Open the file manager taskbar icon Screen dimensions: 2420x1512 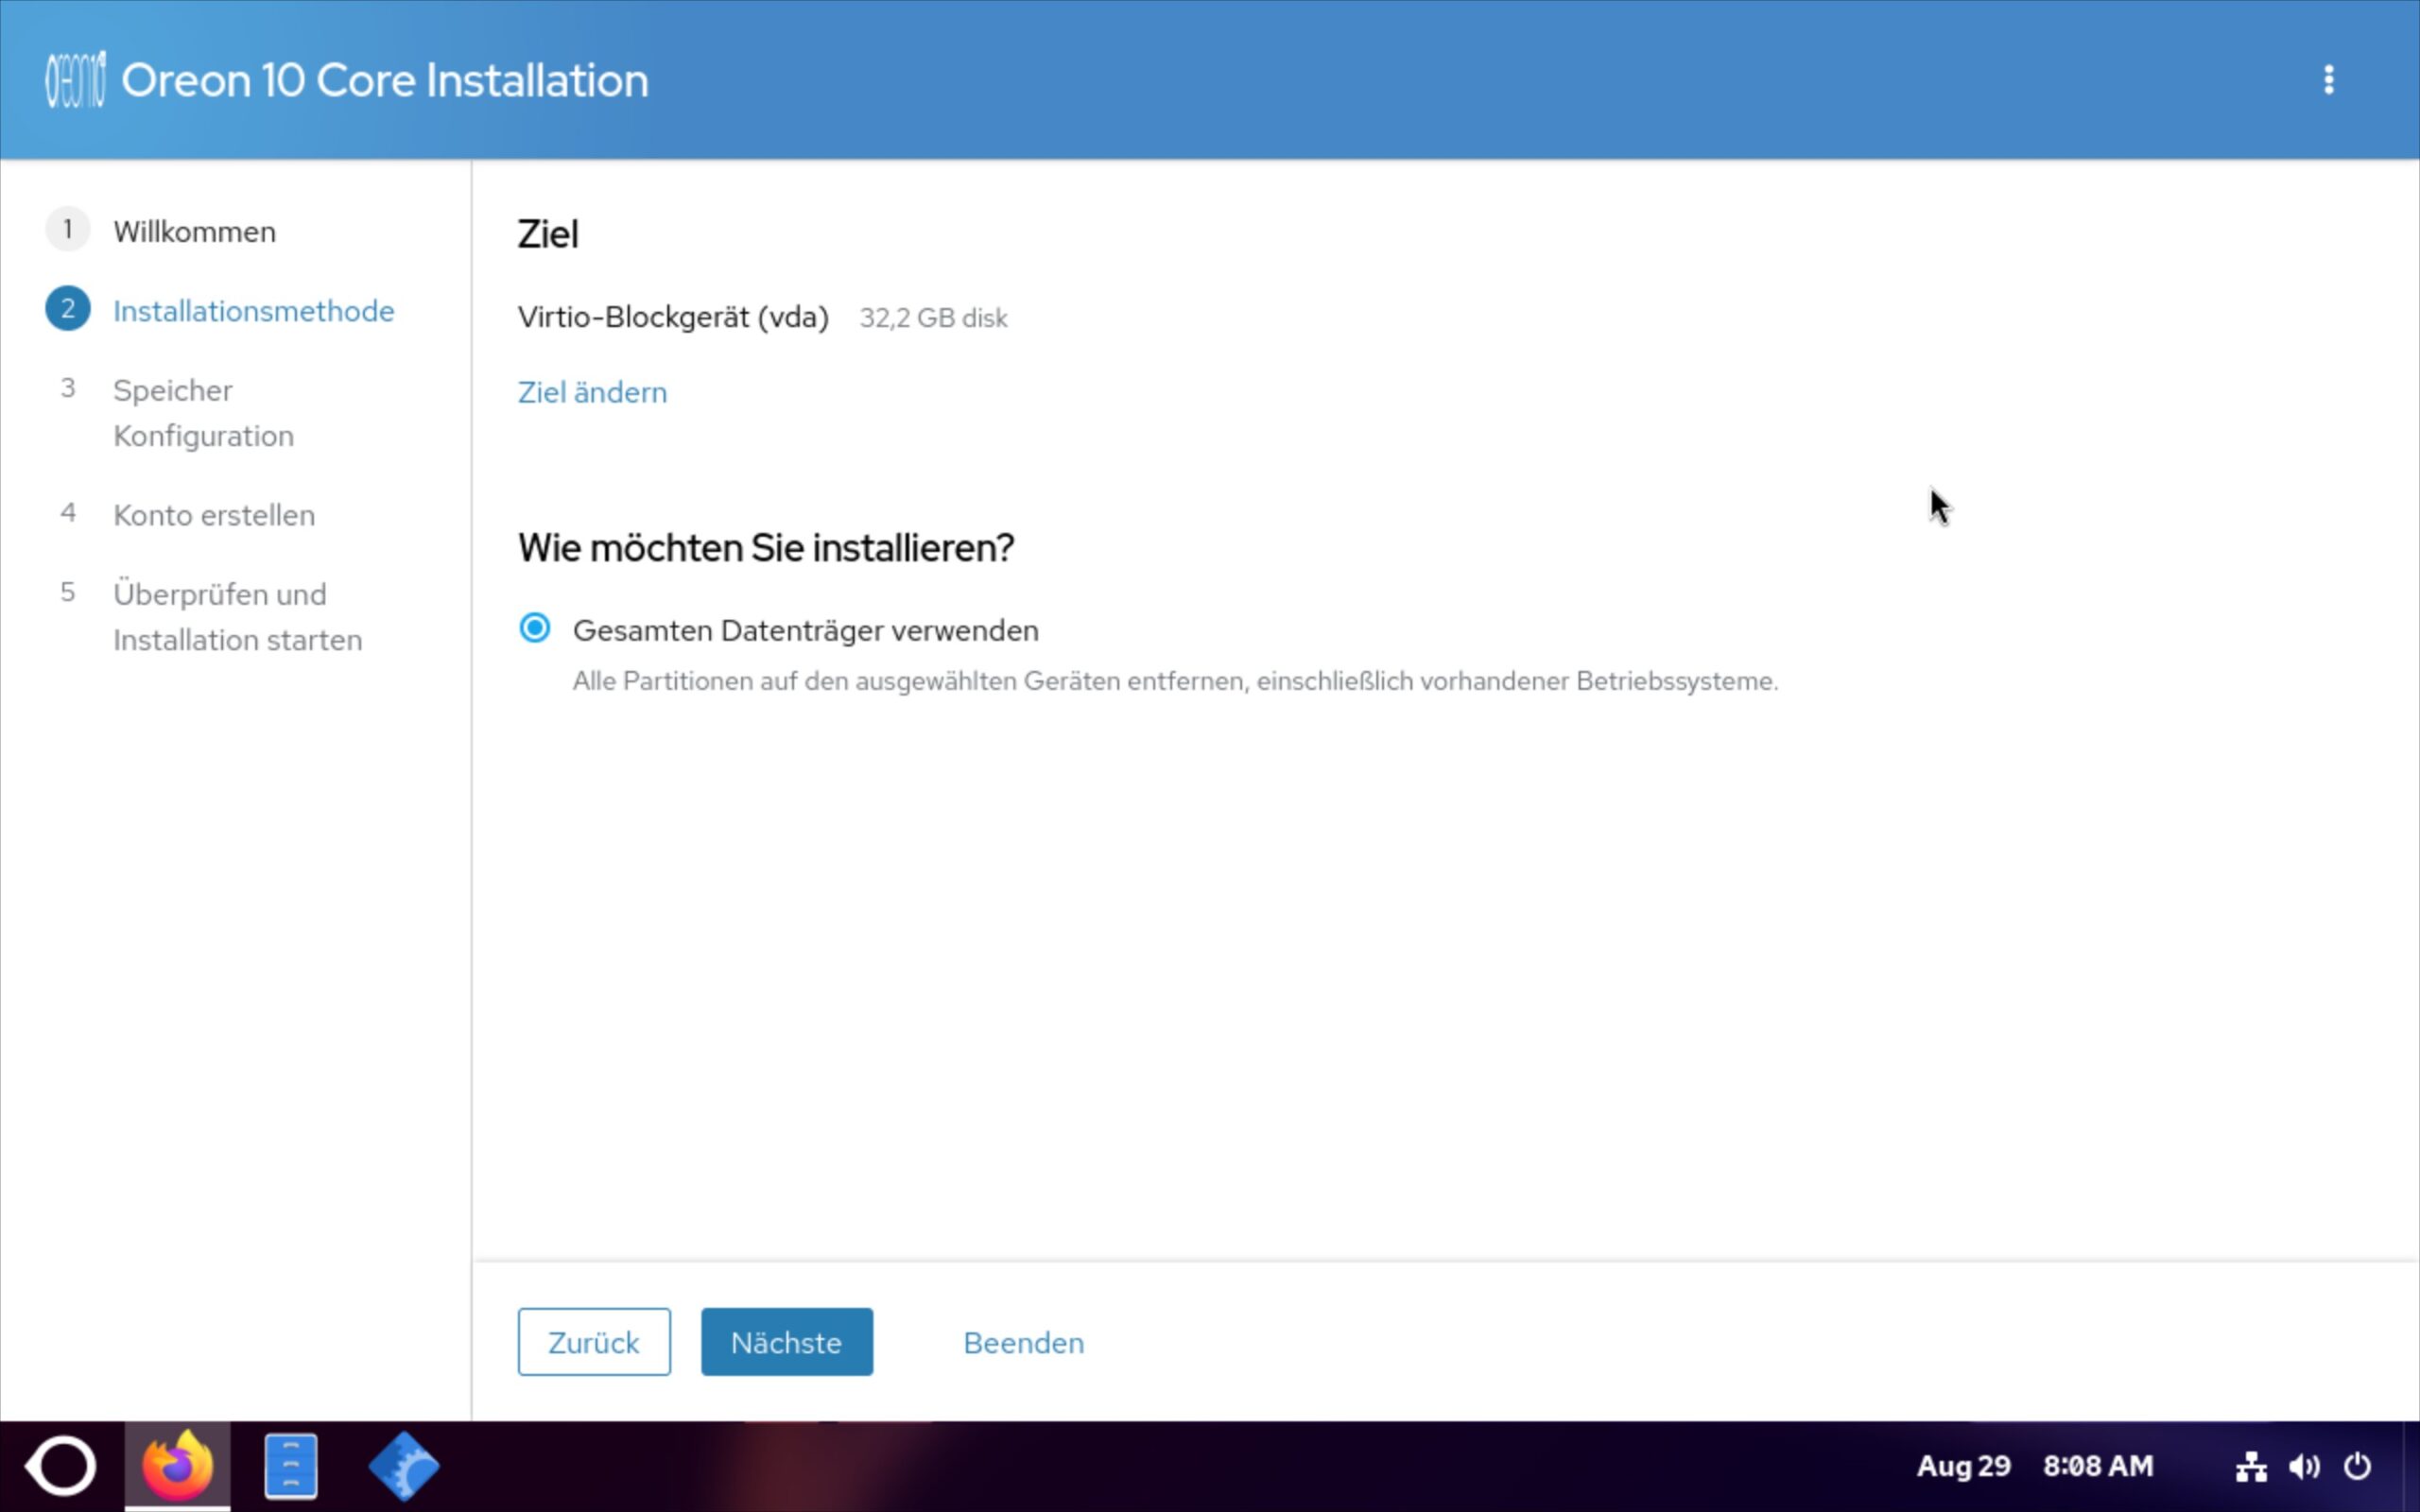pyautogui.click(x=291, y=1467)
